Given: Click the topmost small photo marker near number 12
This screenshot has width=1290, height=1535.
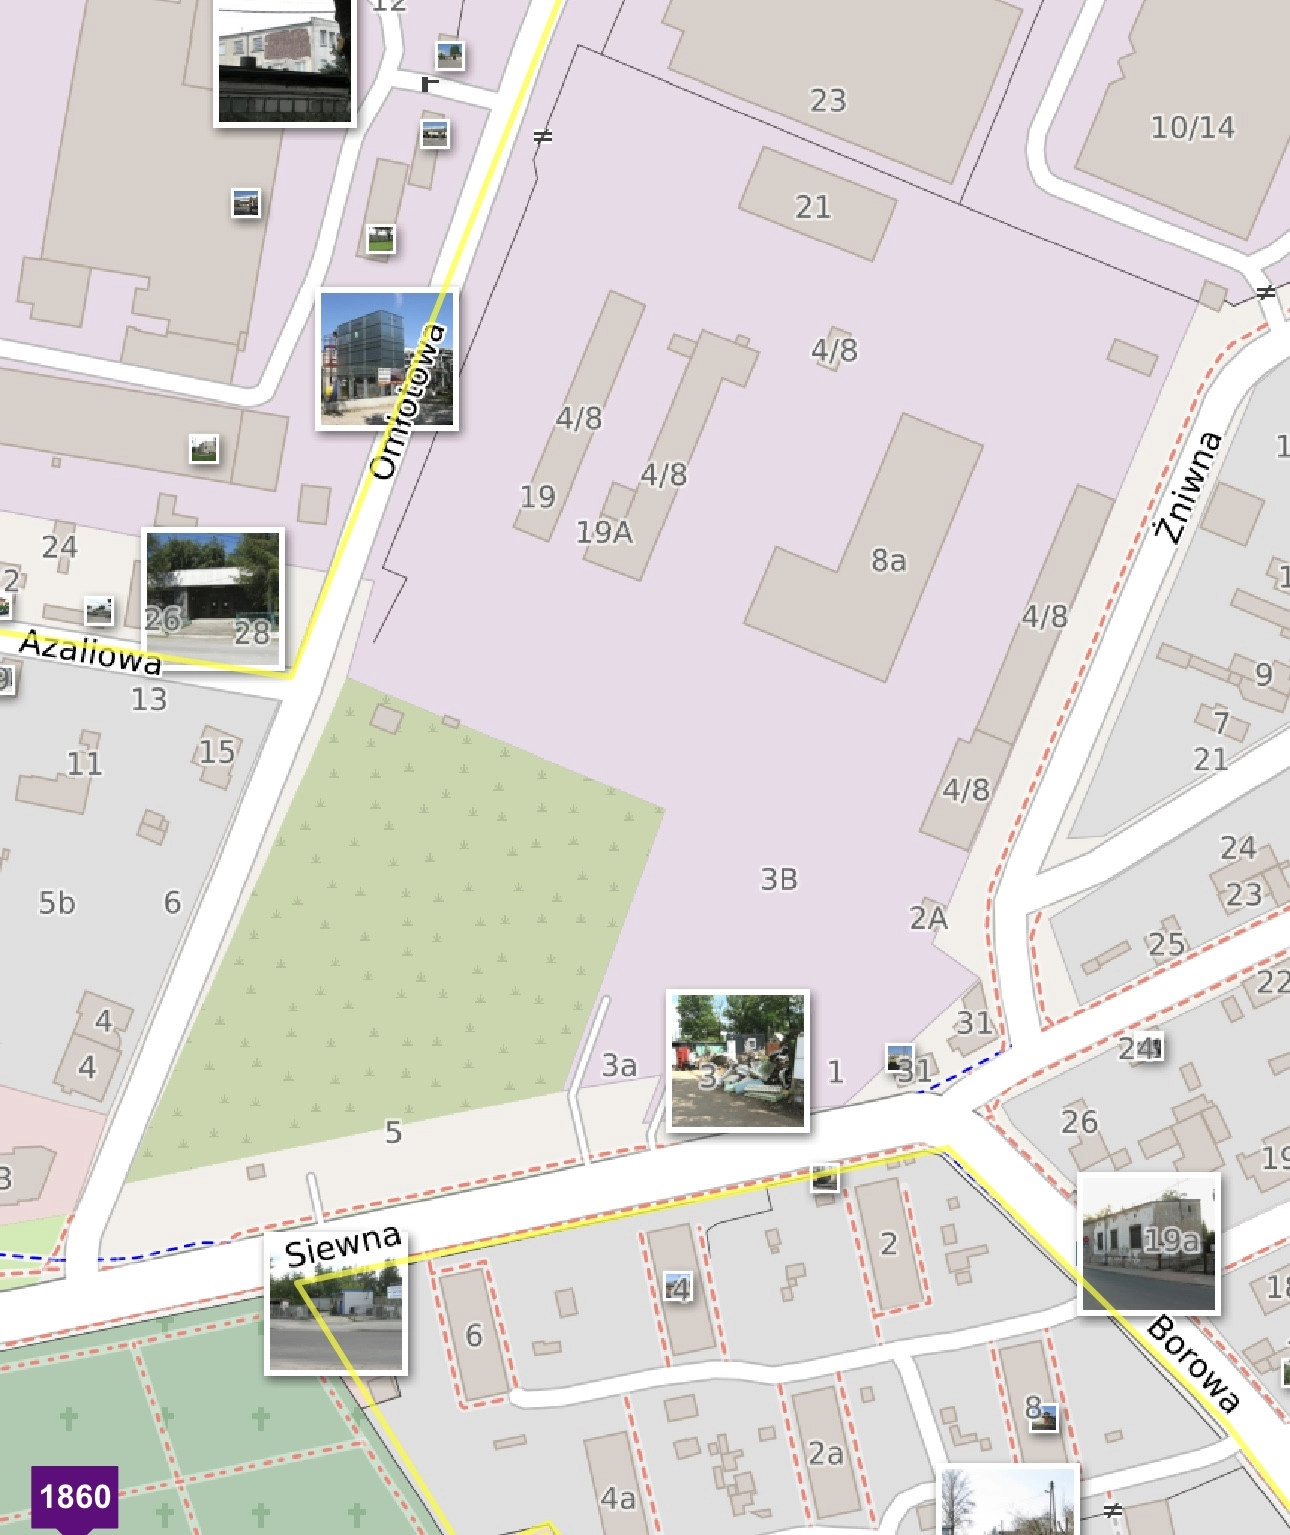Looking at the screenshot, I should (x=450, y=55).
